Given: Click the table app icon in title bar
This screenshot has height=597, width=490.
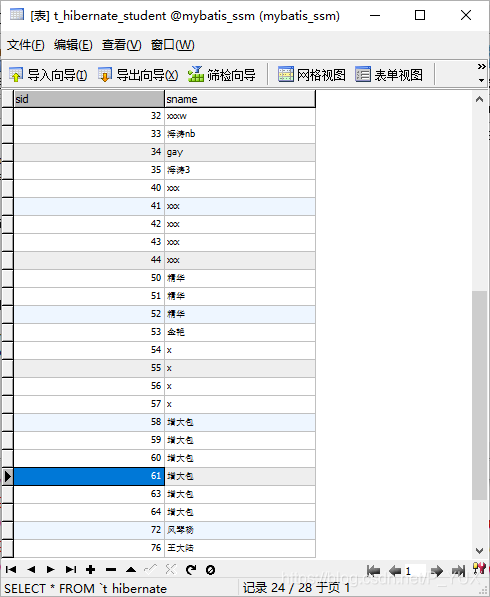Looking at the screenshot, I should pyautogui.click(x=17, y=15).
